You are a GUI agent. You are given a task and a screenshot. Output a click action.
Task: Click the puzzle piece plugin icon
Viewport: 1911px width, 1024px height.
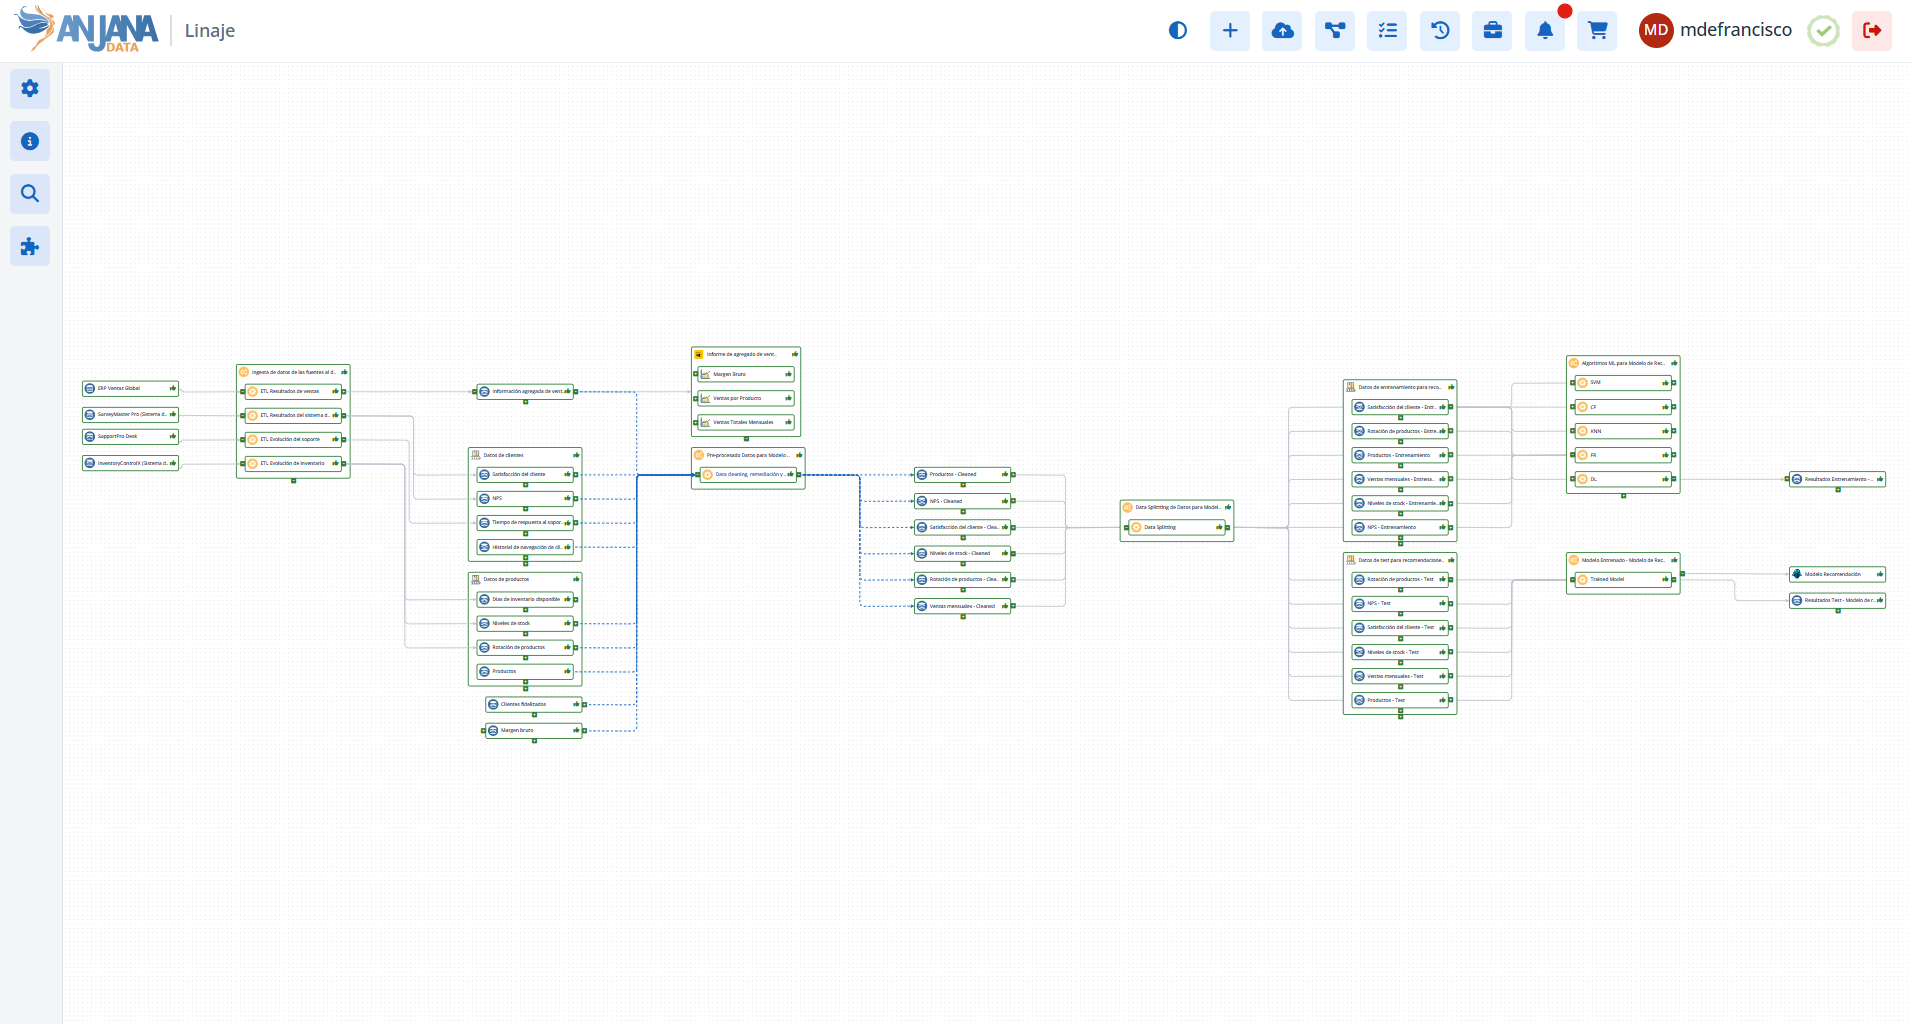[30, 247]
